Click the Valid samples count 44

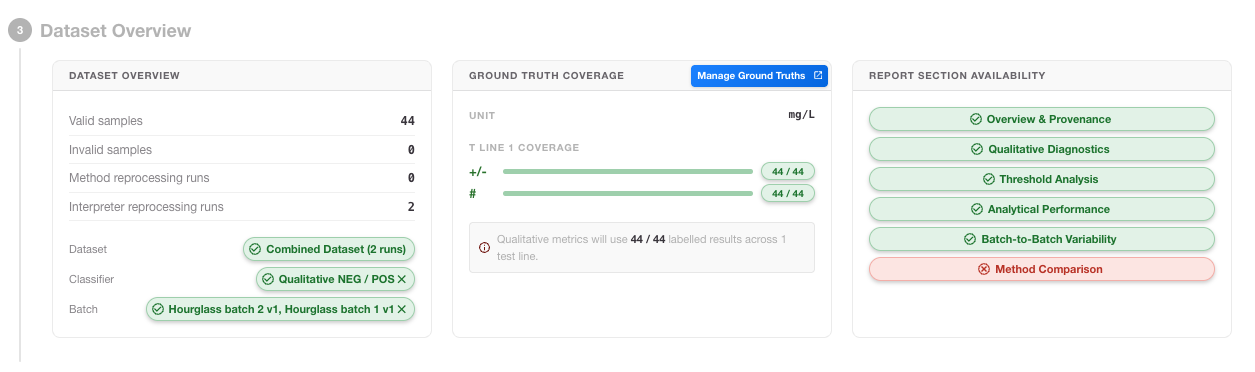tap(407, 121)
